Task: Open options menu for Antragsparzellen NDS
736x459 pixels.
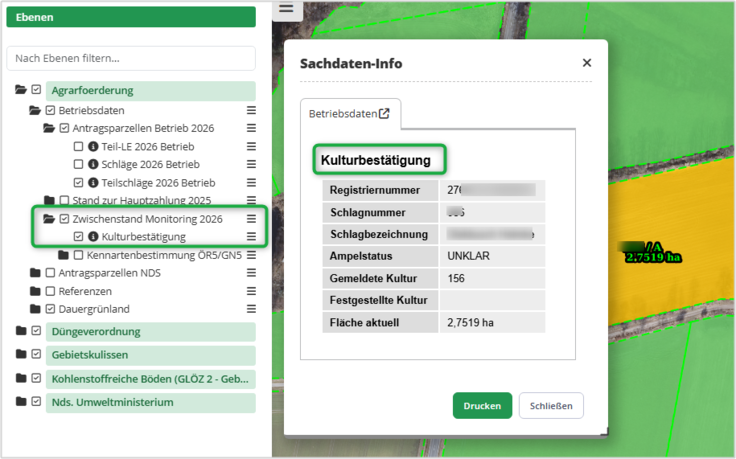Action: pos(251,273)
